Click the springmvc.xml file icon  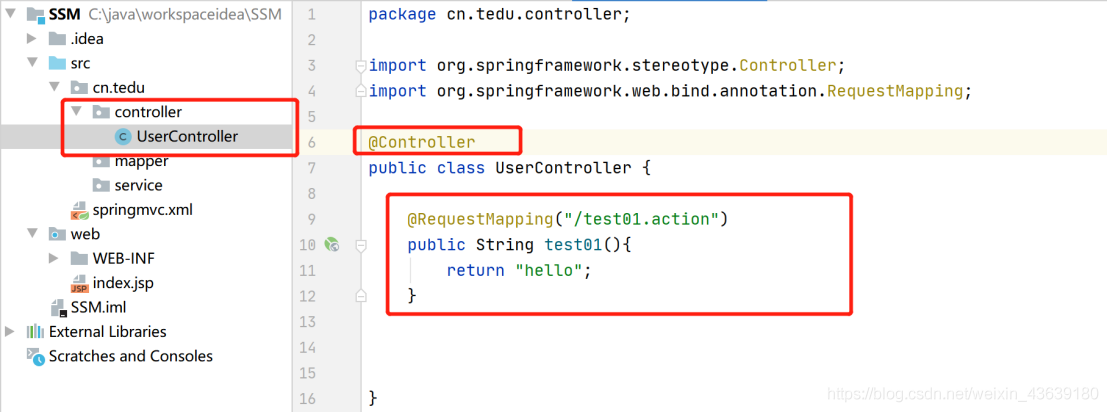point(80,211)
